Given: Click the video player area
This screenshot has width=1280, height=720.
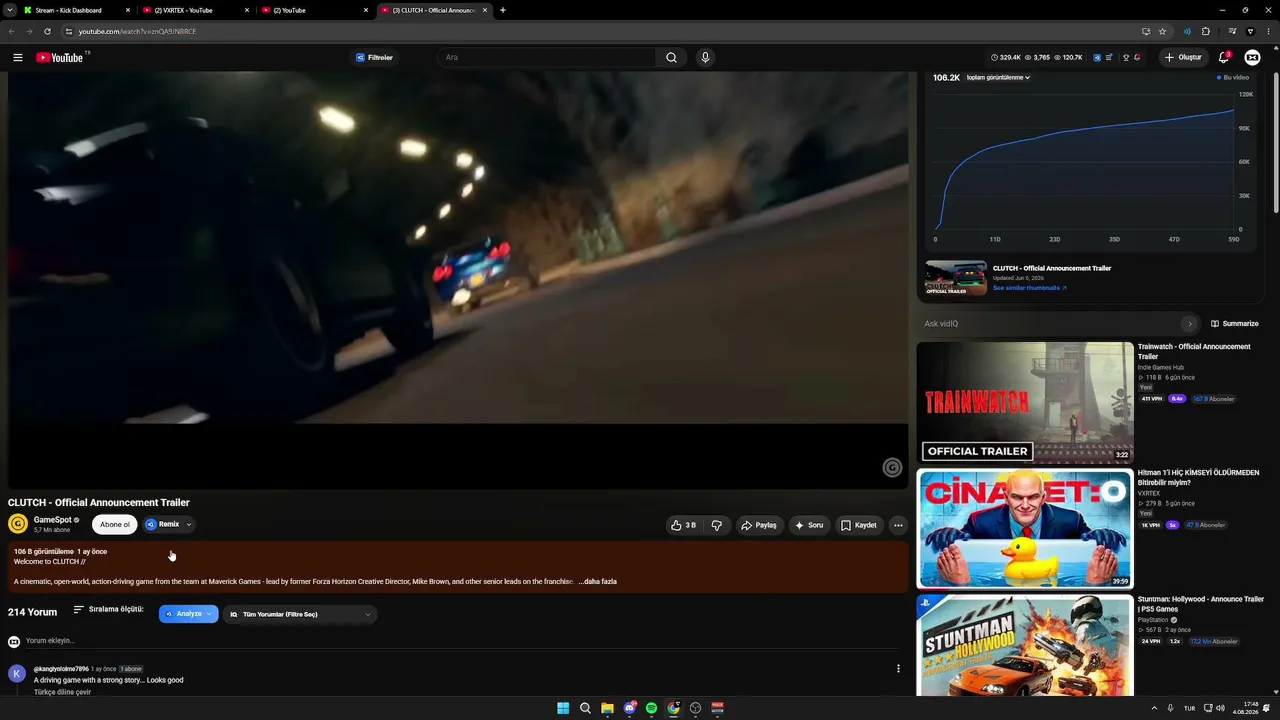Looking at the screenshot, I should click(458, 280).
